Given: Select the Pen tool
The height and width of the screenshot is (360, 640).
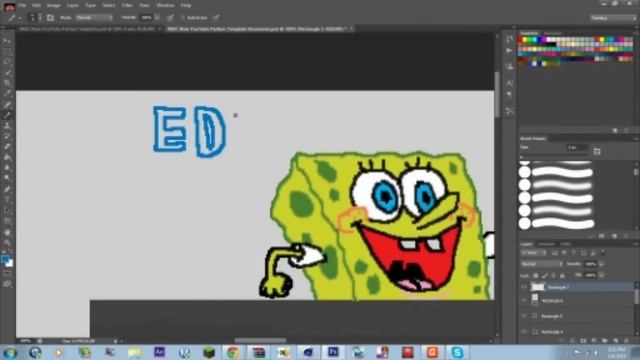Looking at the screenshot, I should [7, 189].
